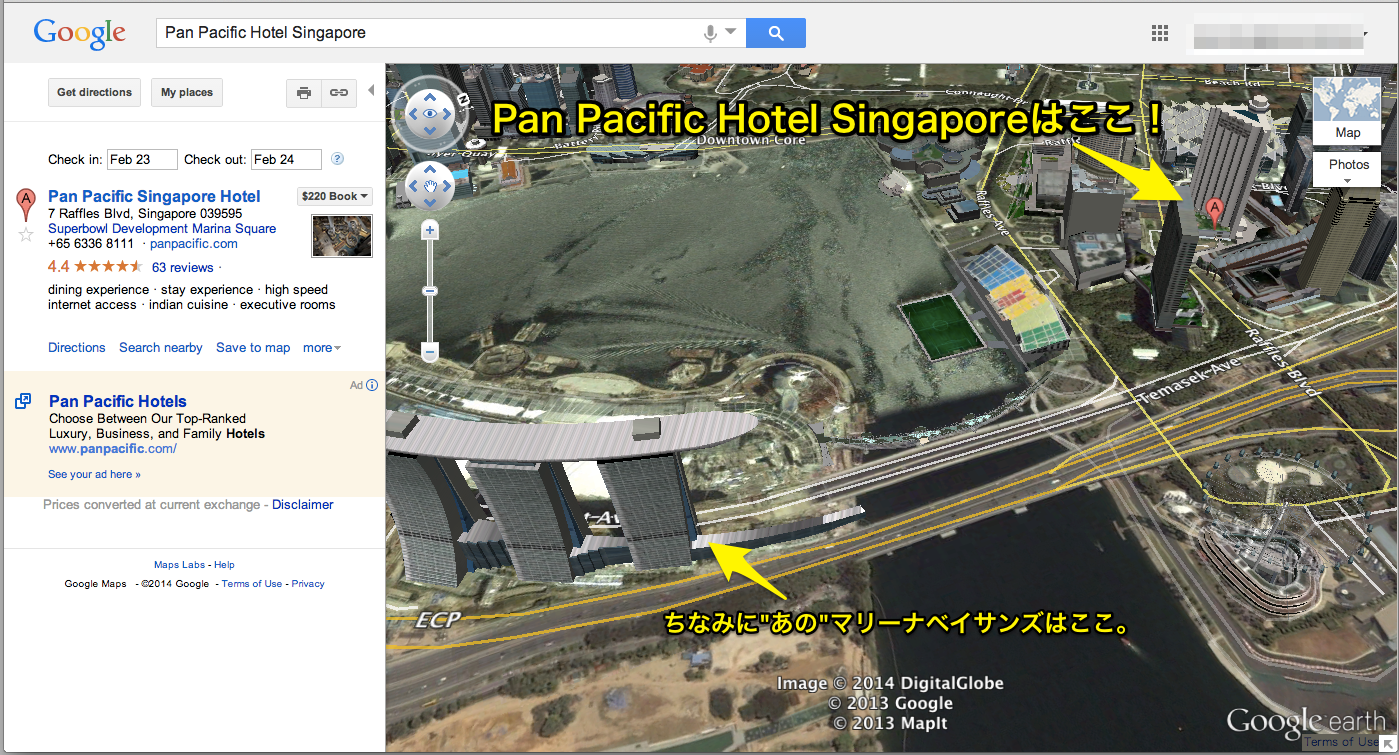Open search options dropdown arrow beside microphone
This screenshot has height=755, width=1399.
731,32
